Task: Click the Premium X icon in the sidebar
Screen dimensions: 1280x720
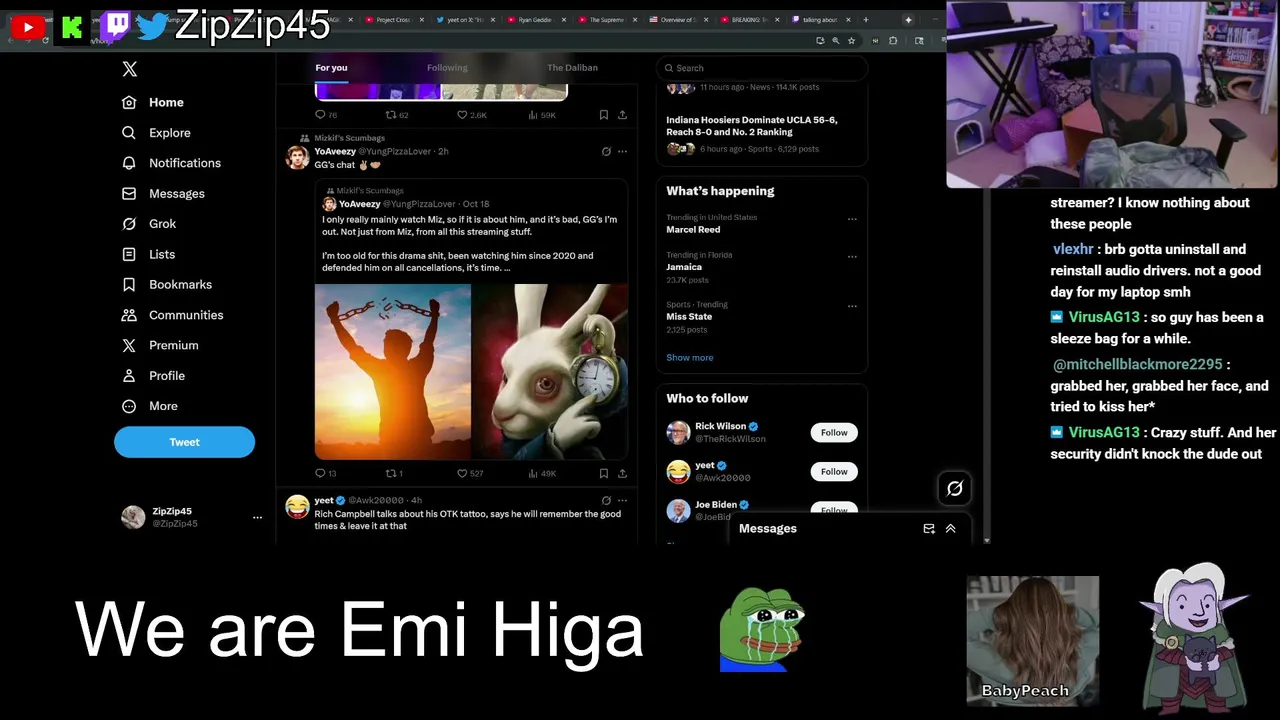Action: coord(129,345)
